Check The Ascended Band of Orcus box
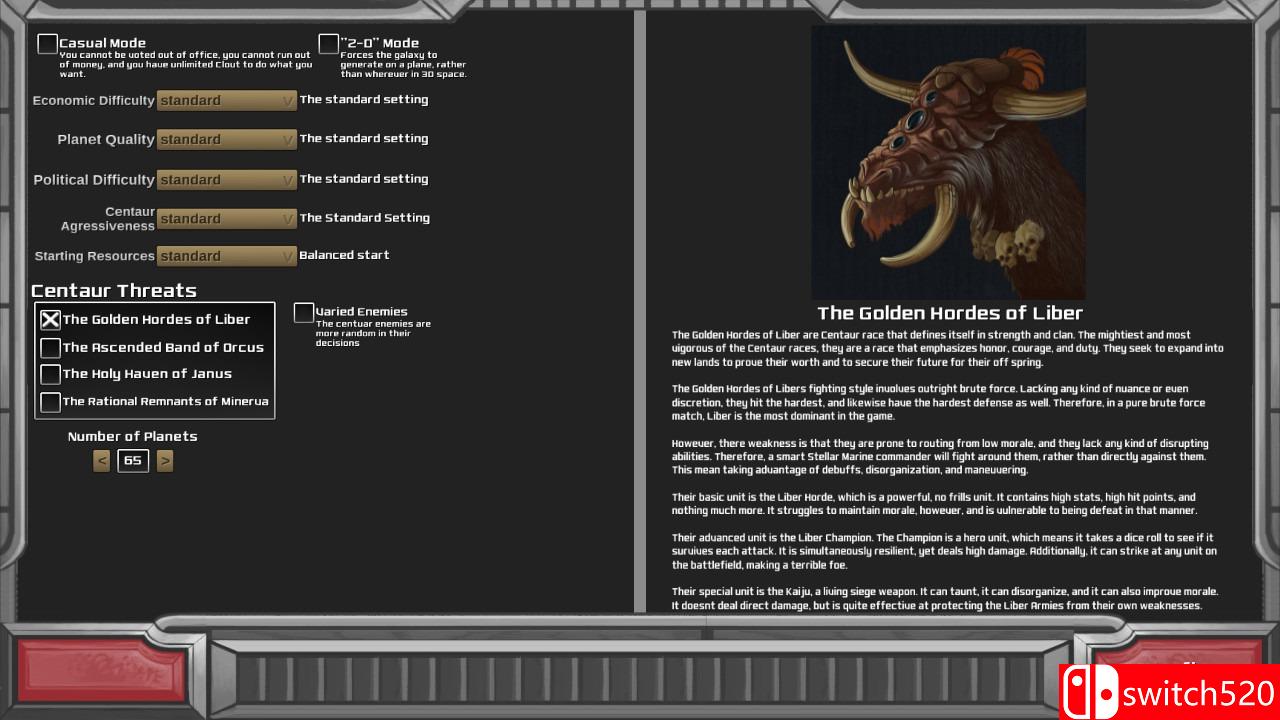 (x=50, y=348)
